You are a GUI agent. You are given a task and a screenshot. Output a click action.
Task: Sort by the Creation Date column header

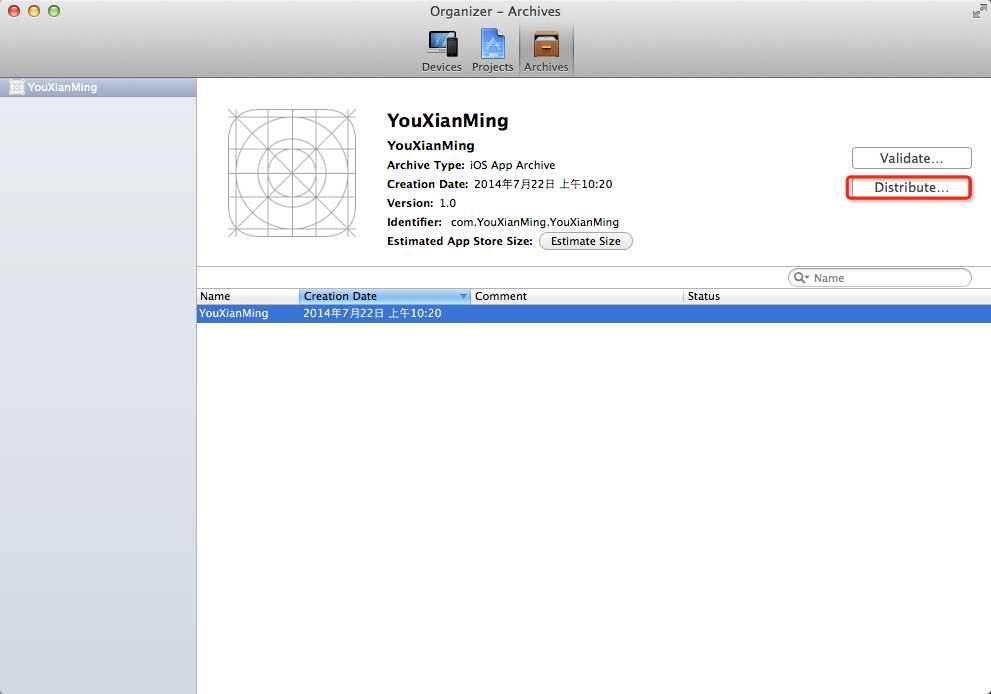(x=384, y=296)
